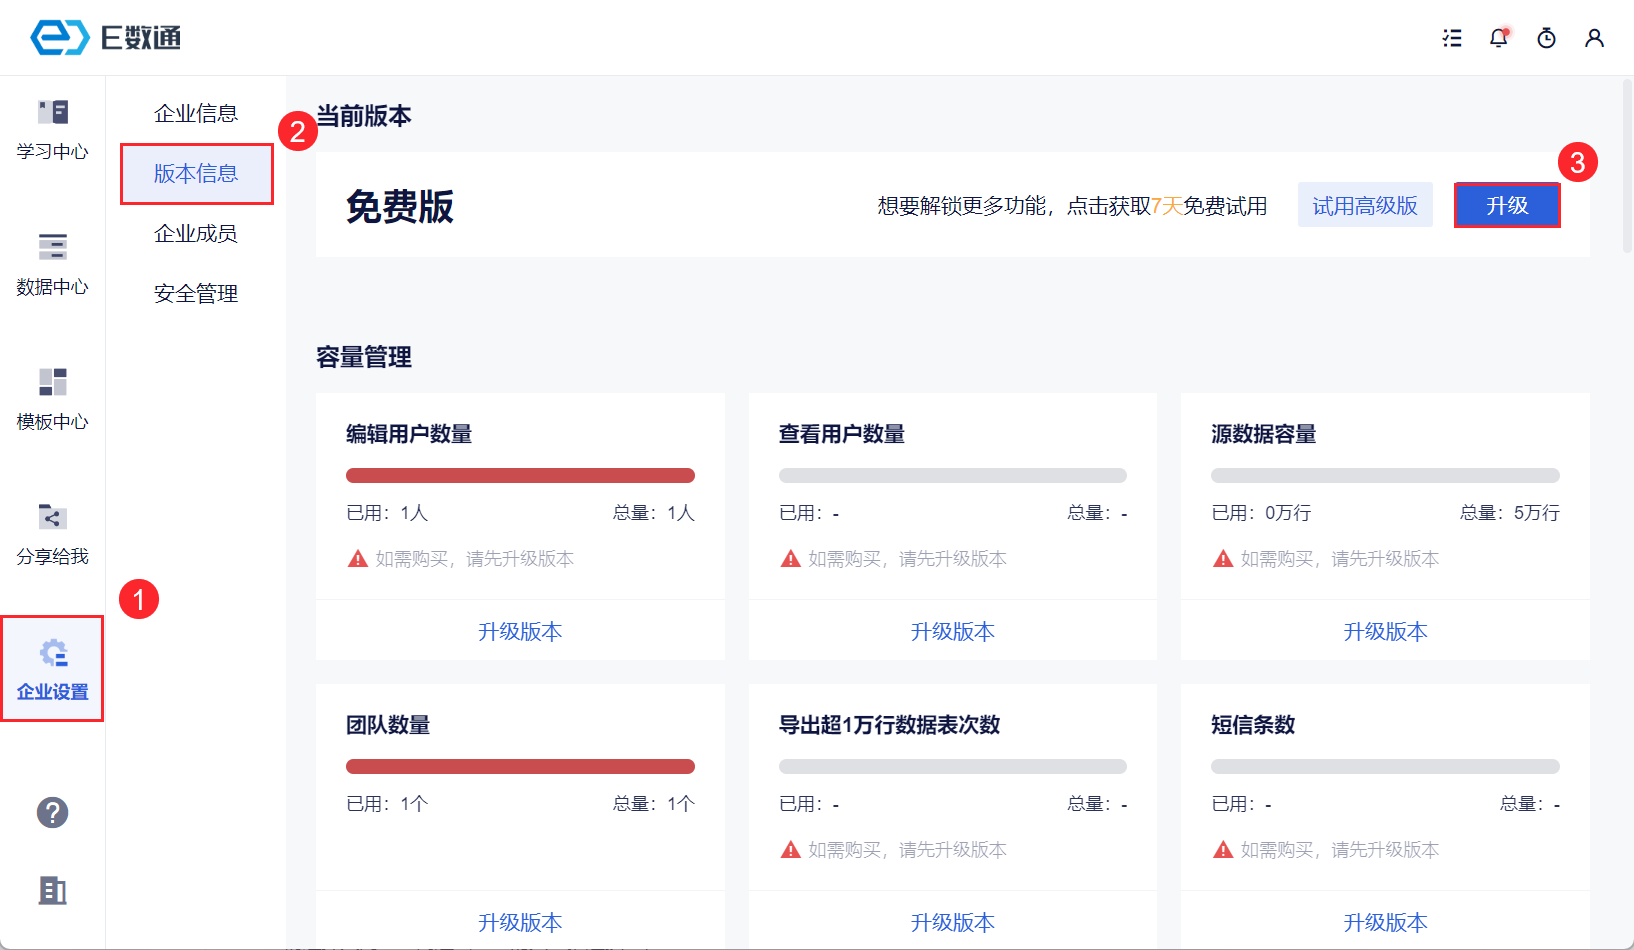The width and height of the screenshot is (1634, 950).
Task: Open the user account profile icon
Action: [1594, 38]
